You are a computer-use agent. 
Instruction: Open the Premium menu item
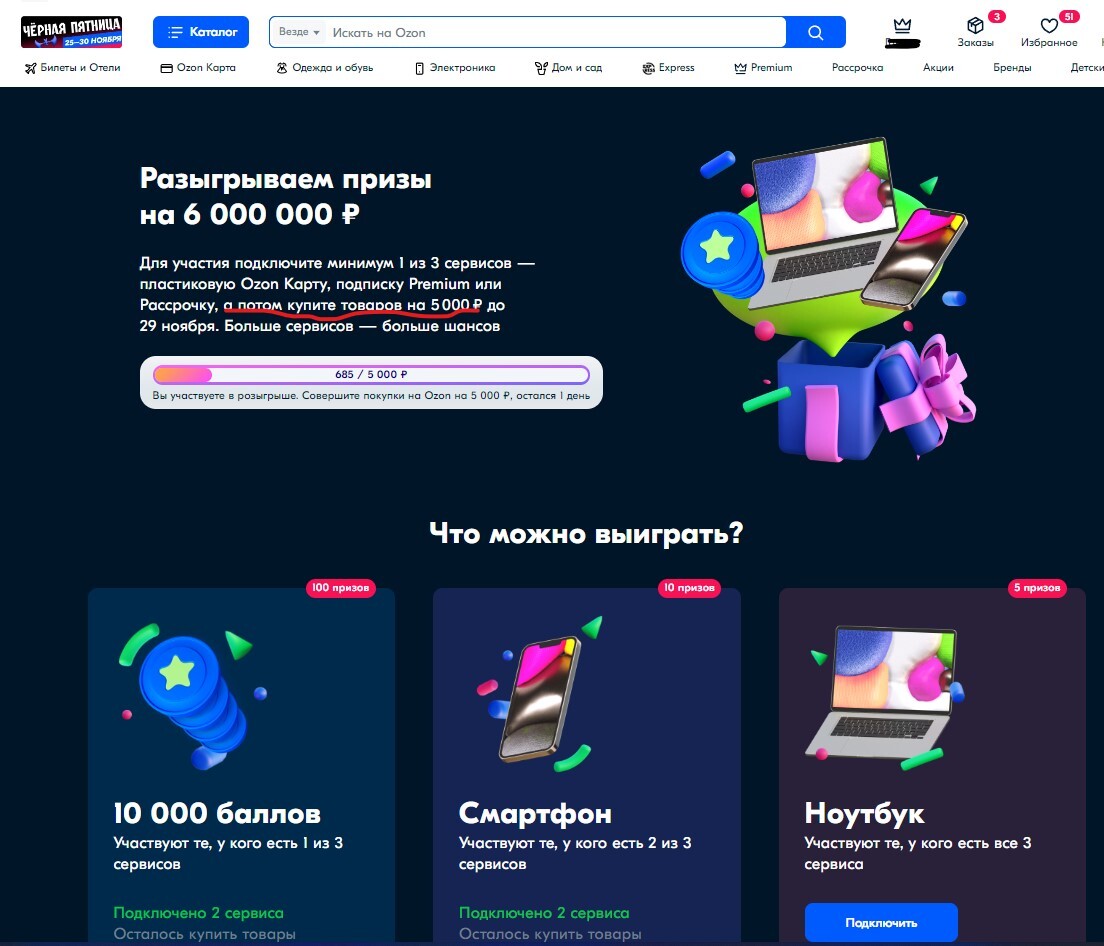coord(763,68)
